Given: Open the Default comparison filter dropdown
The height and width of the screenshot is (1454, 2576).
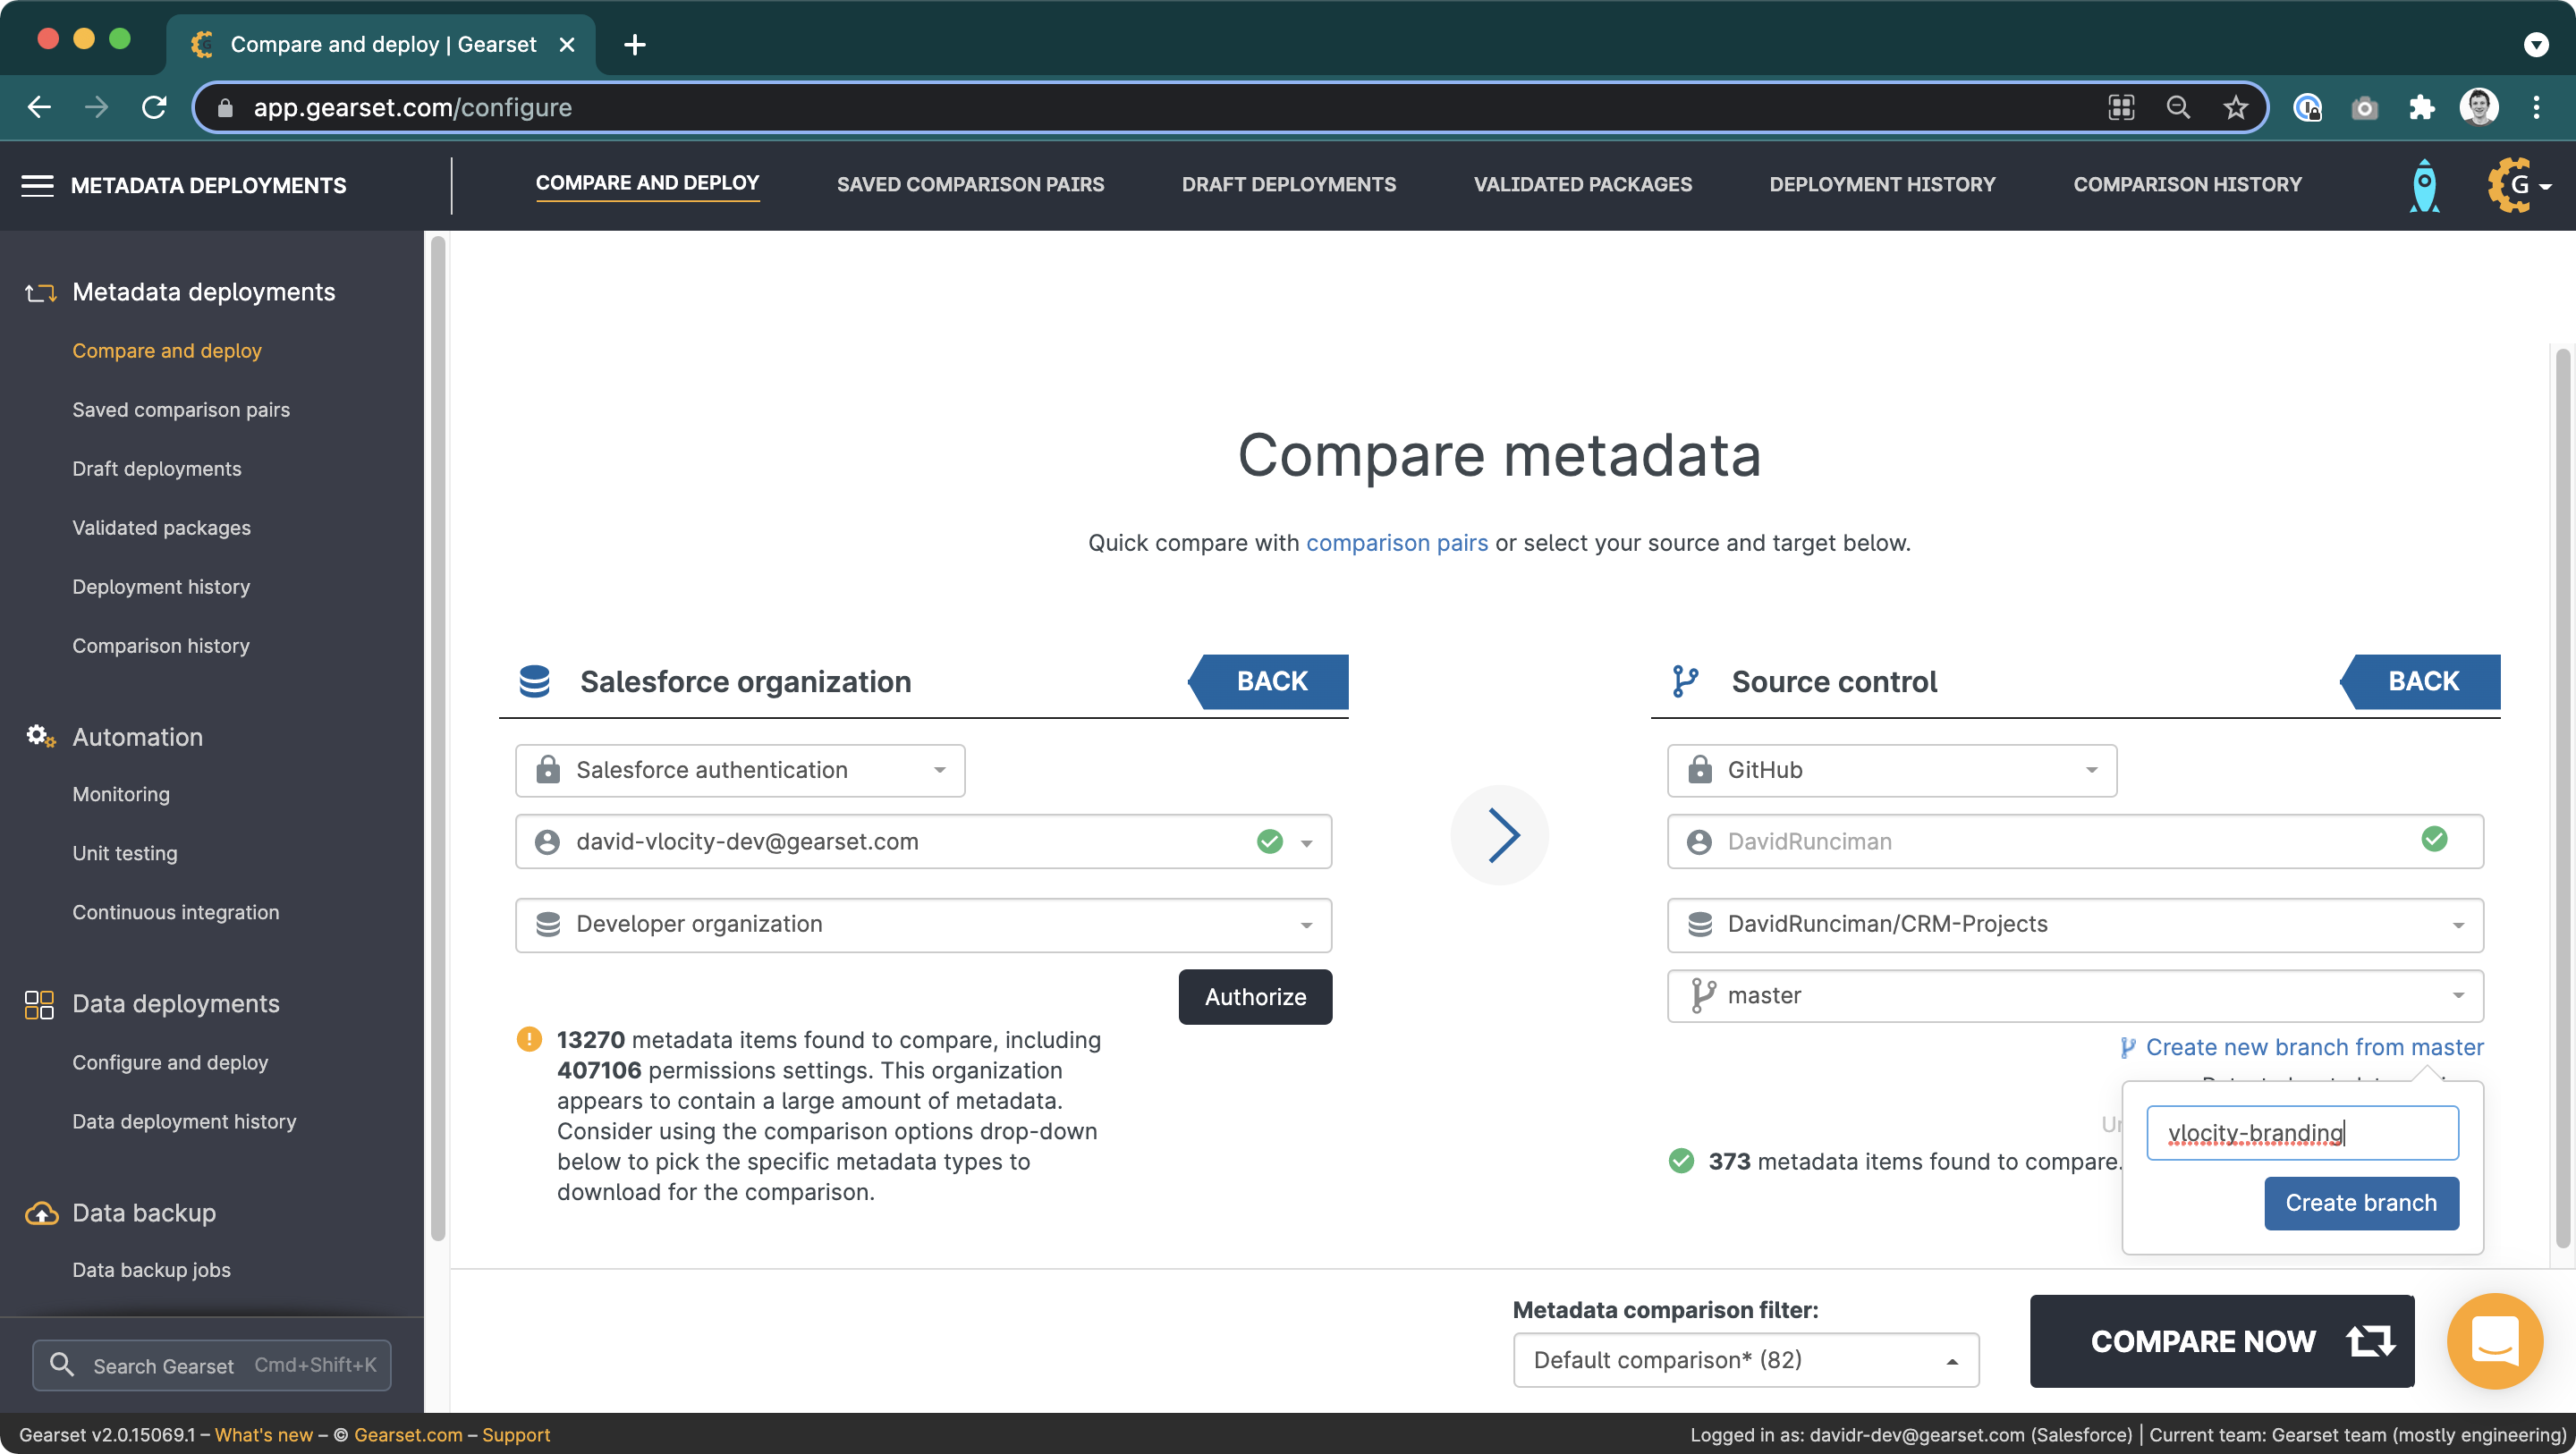Looking at the screenshot, I should pos(1746,1360).
